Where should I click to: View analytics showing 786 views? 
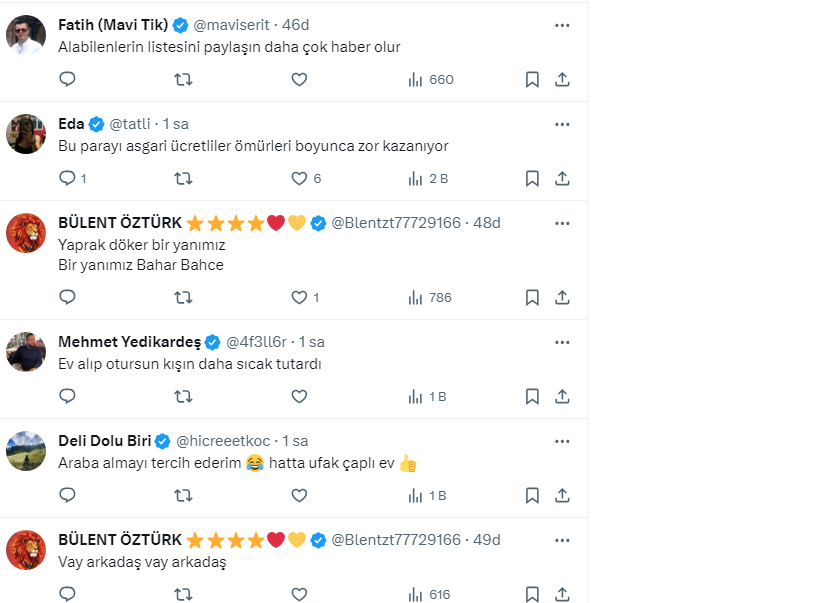point(430,297)
